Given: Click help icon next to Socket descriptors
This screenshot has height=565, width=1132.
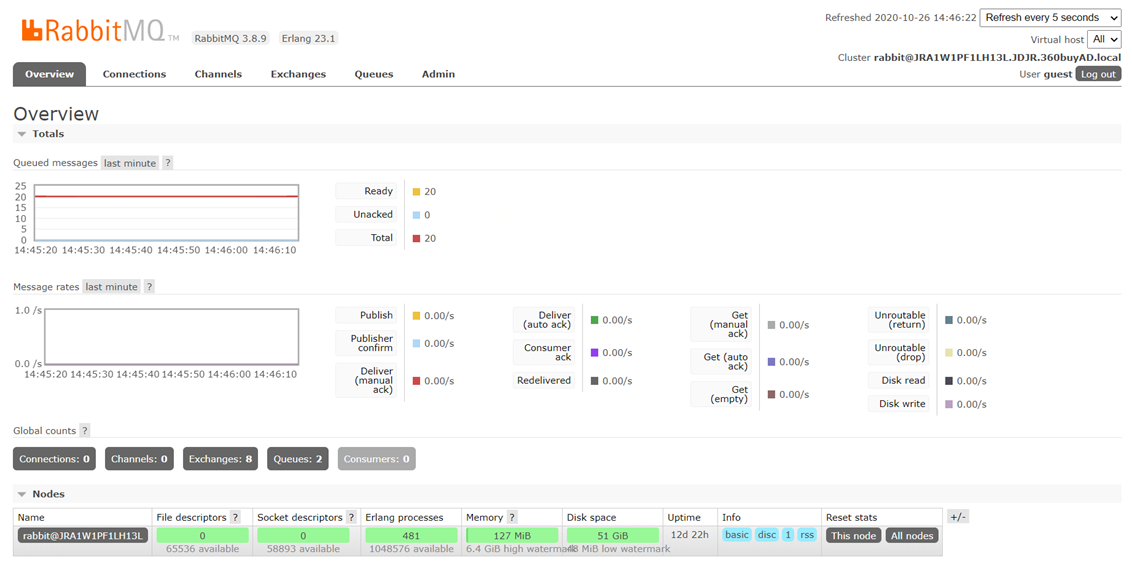Looking at the screenshot, I should click(351, 517).
